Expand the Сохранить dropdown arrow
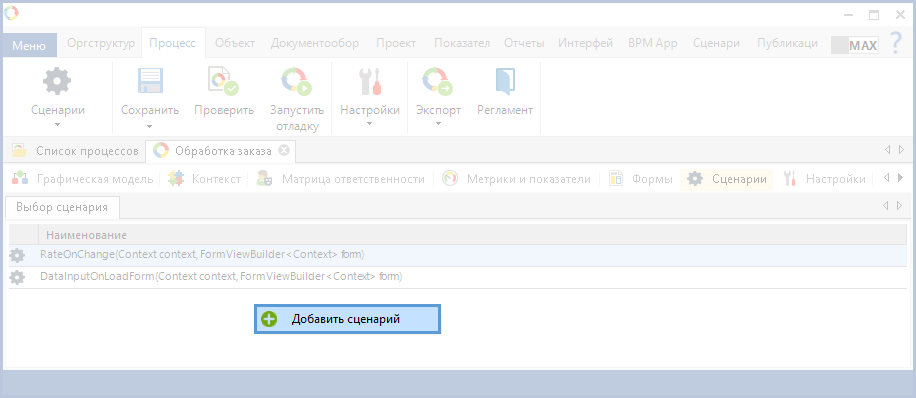This screenshot has width=916, height=398. [150, 126]
